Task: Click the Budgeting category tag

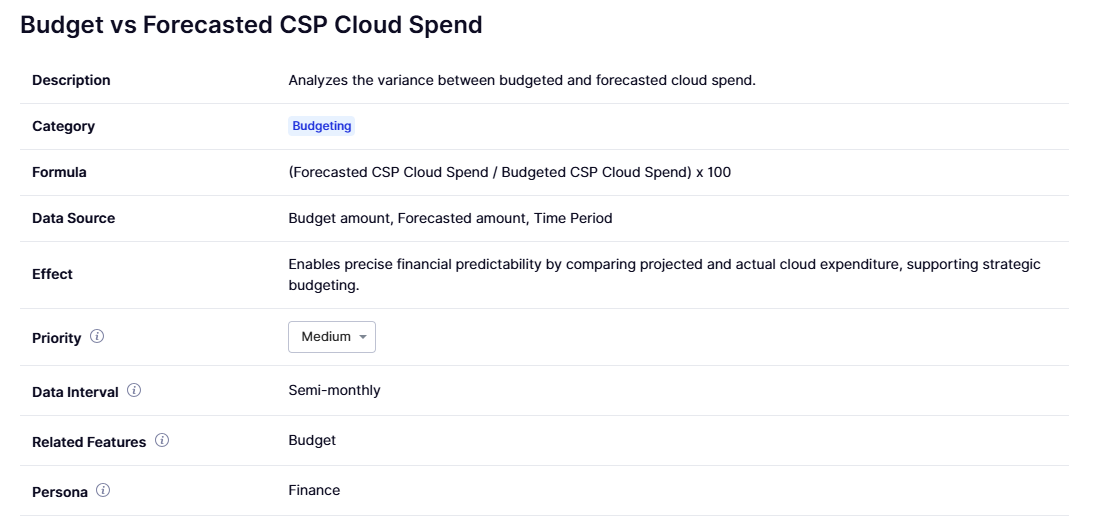Action: click(322, 126)
